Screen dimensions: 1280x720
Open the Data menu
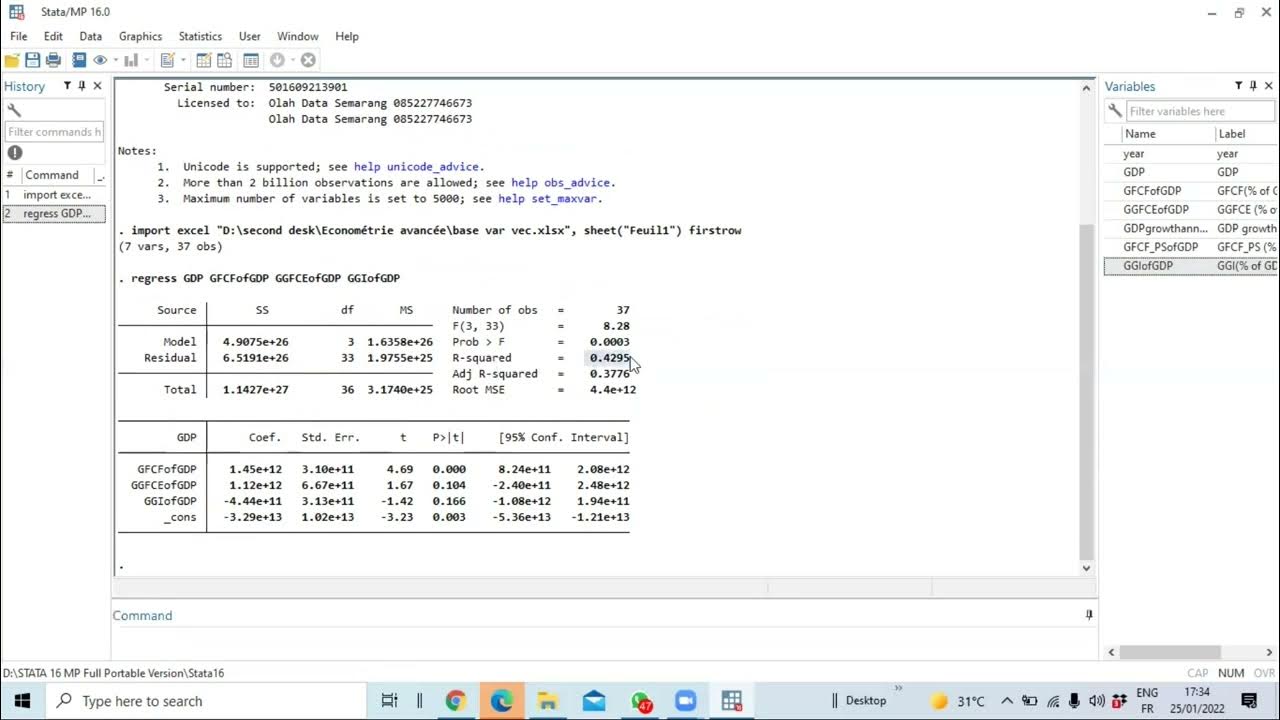click(x=91, y=36)
